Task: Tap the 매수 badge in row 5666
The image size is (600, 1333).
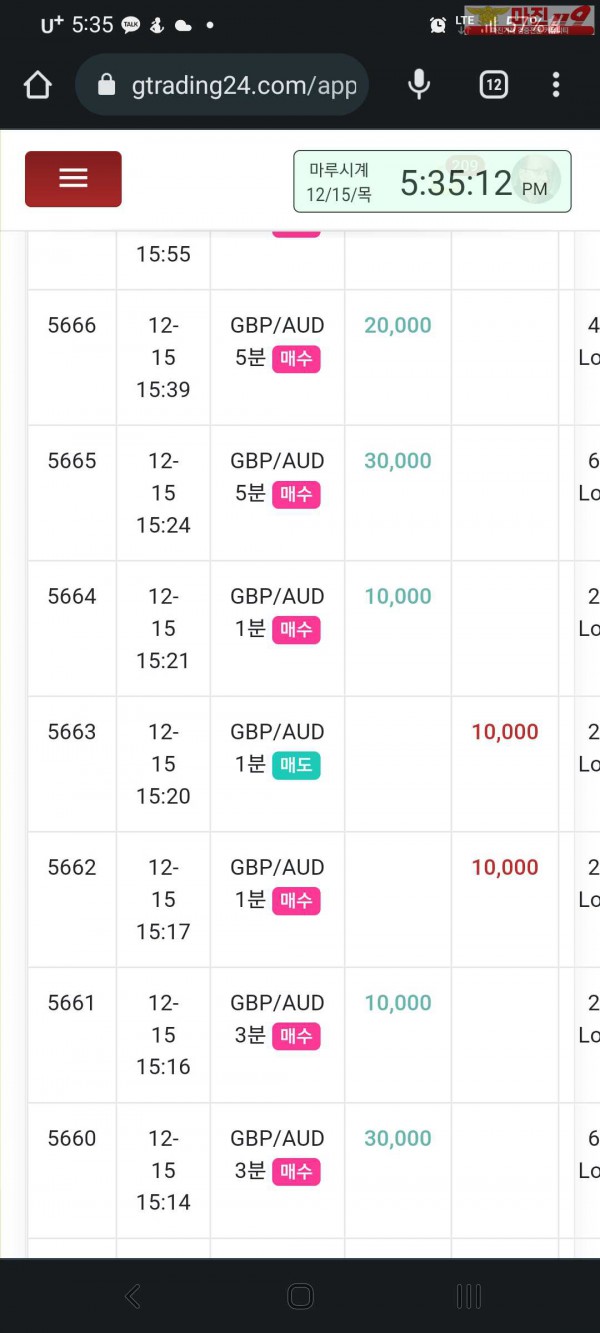Action: point(296,358)
